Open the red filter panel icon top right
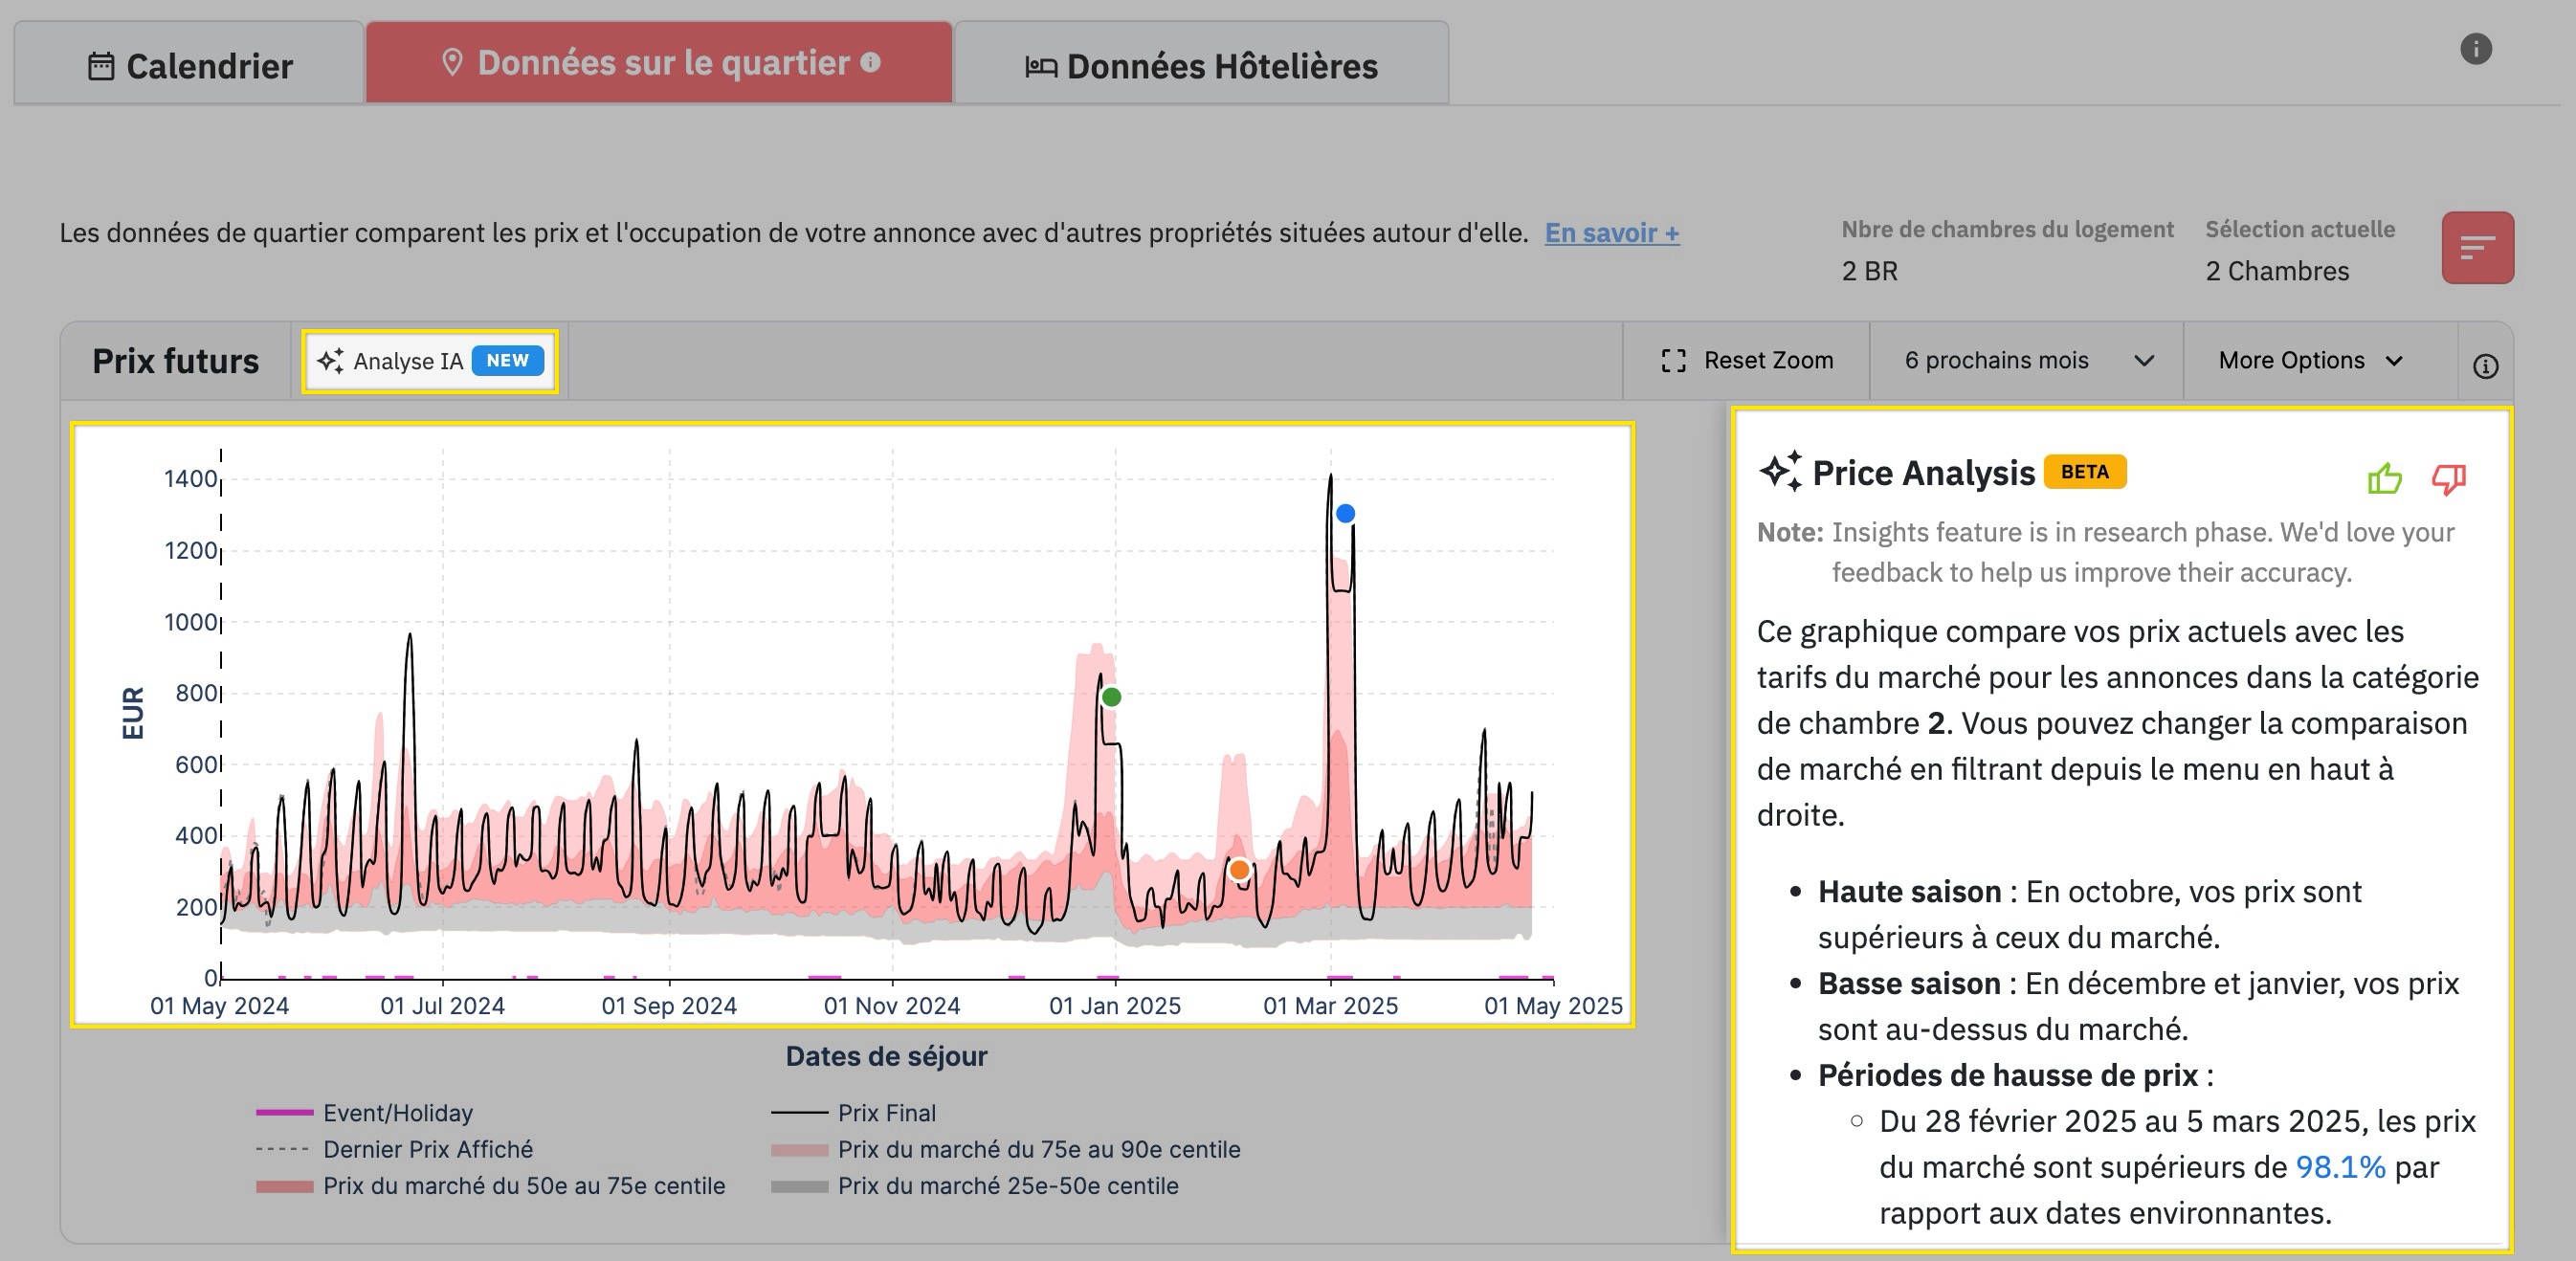 (x=2477, y=247)
